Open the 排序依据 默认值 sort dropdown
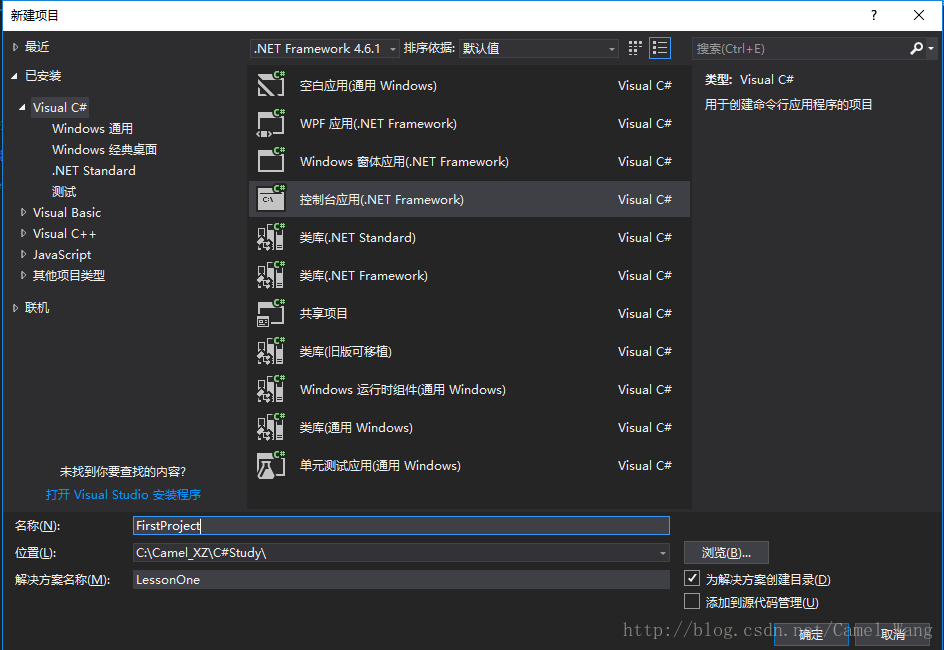 (539, 48)
